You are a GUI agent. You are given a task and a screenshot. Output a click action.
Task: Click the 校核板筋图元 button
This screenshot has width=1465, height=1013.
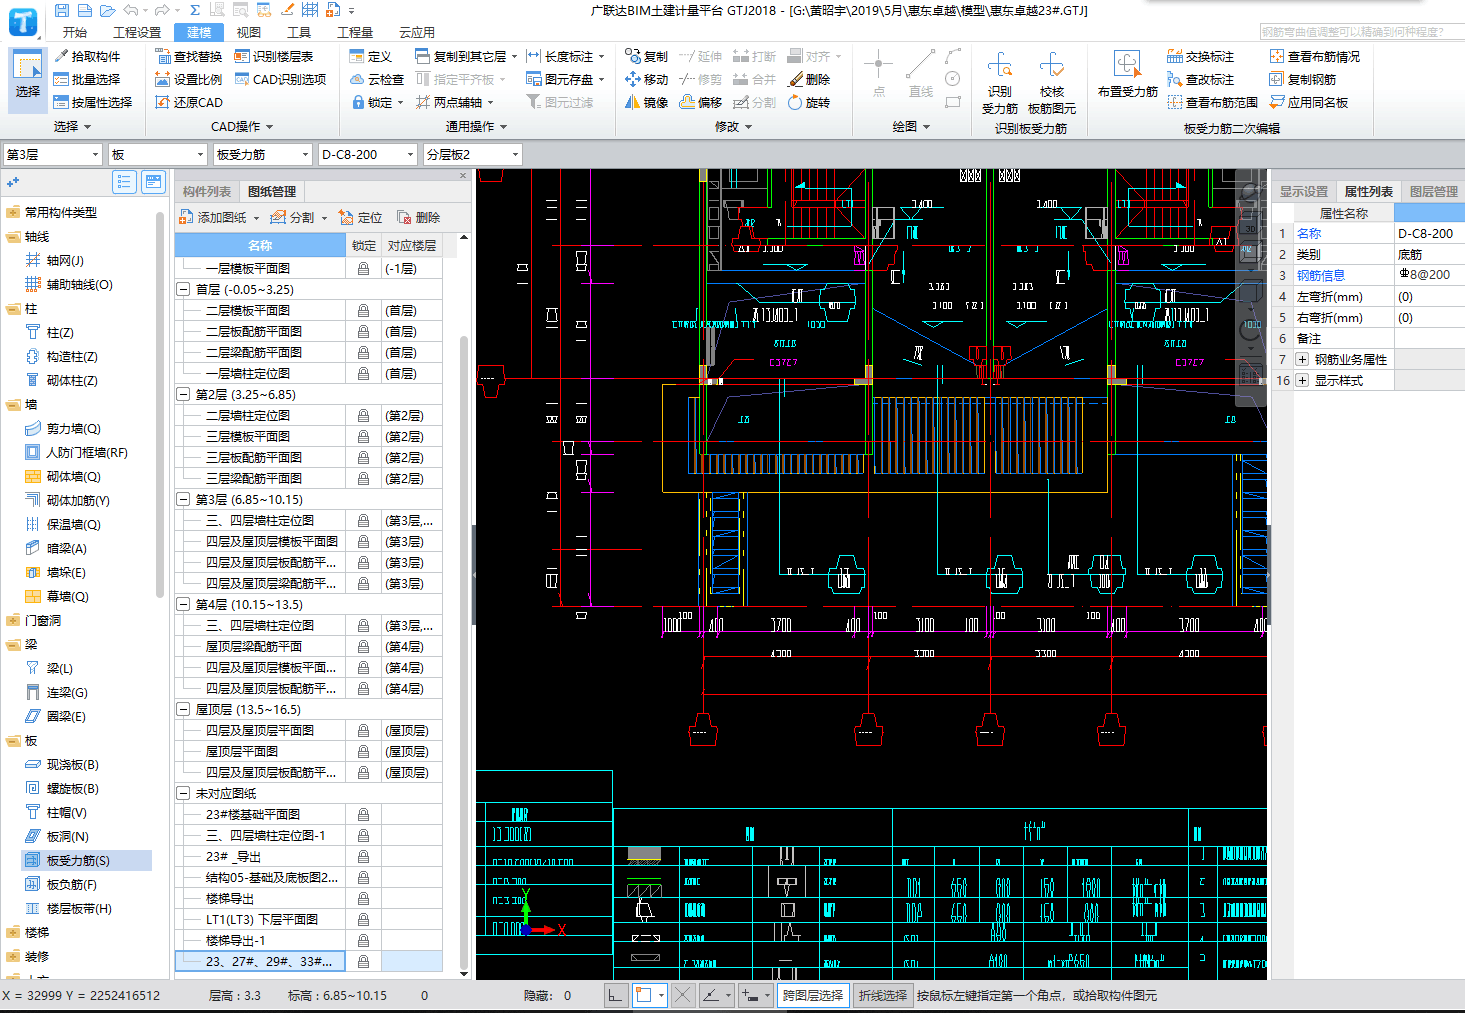point(1052,84)
